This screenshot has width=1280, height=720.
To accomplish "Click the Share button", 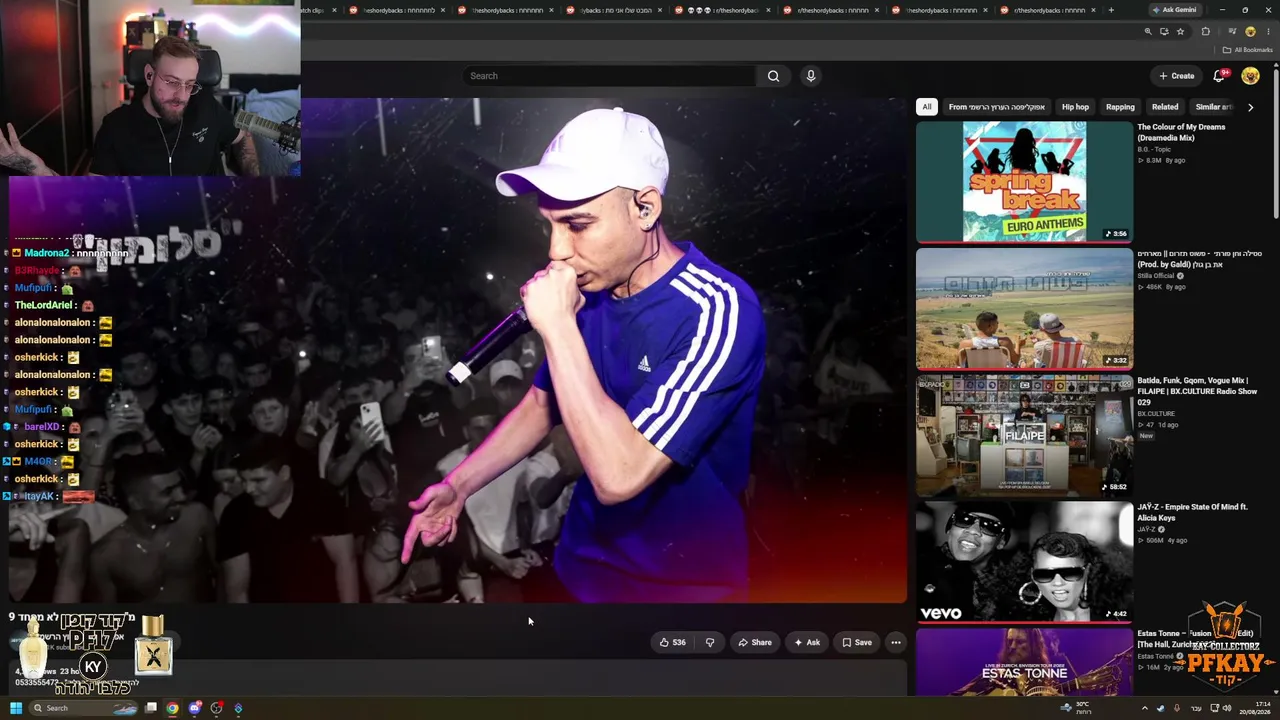I will [x=755, y=643].
